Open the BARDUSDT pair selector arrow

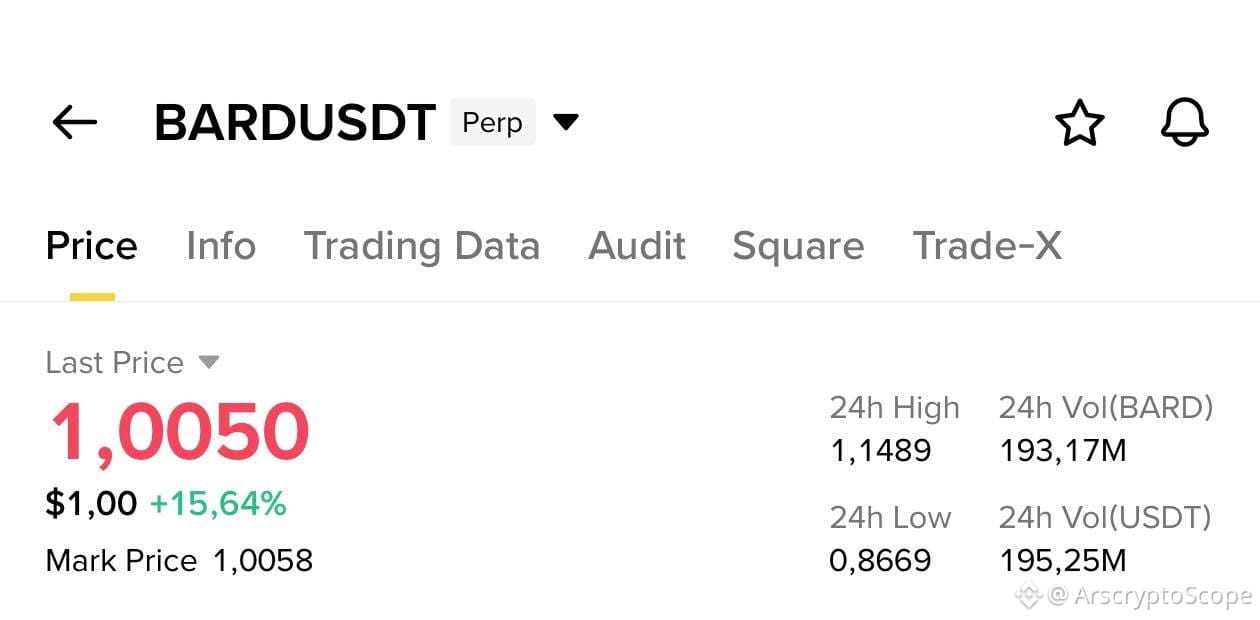click(x=566, y=123)
